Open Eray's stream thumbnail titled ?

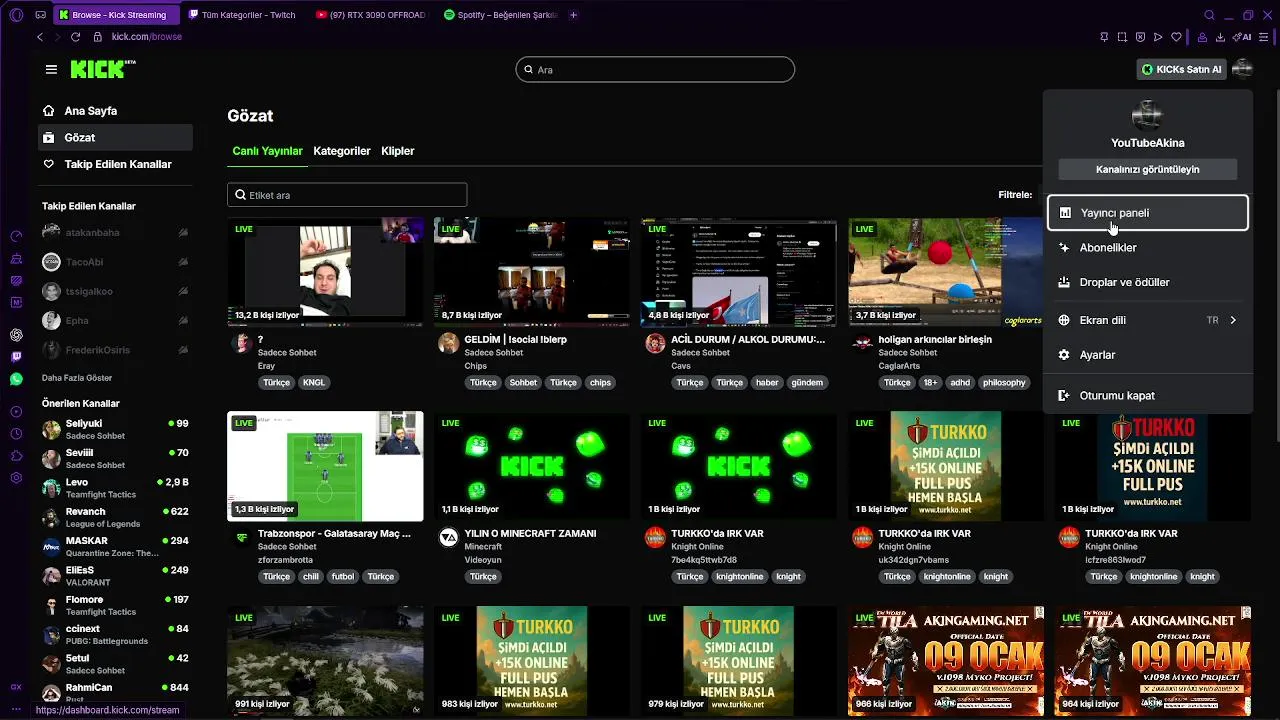click(325, 272)
